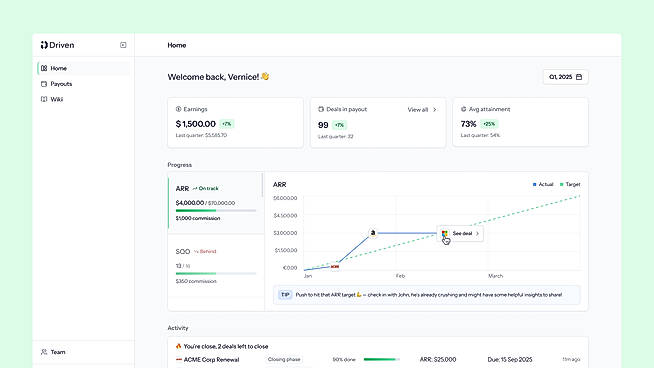Screen dimensions: 654x368
Task: Click the ARR green progress bar
Action: [x=216, y=211]
